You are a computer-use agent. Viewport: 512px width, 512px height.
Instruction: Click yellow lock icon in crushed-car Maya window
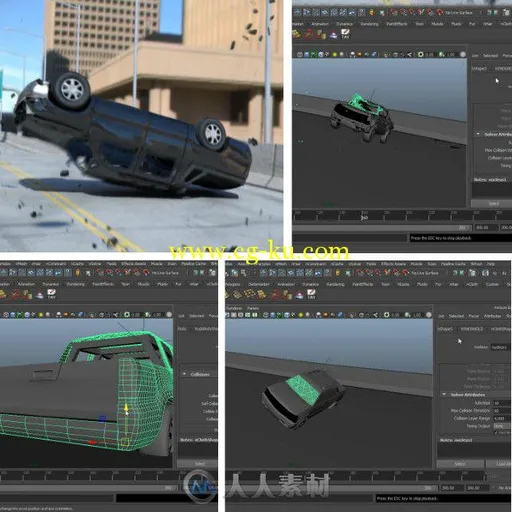pyautogui.click(x=372, y=13)
